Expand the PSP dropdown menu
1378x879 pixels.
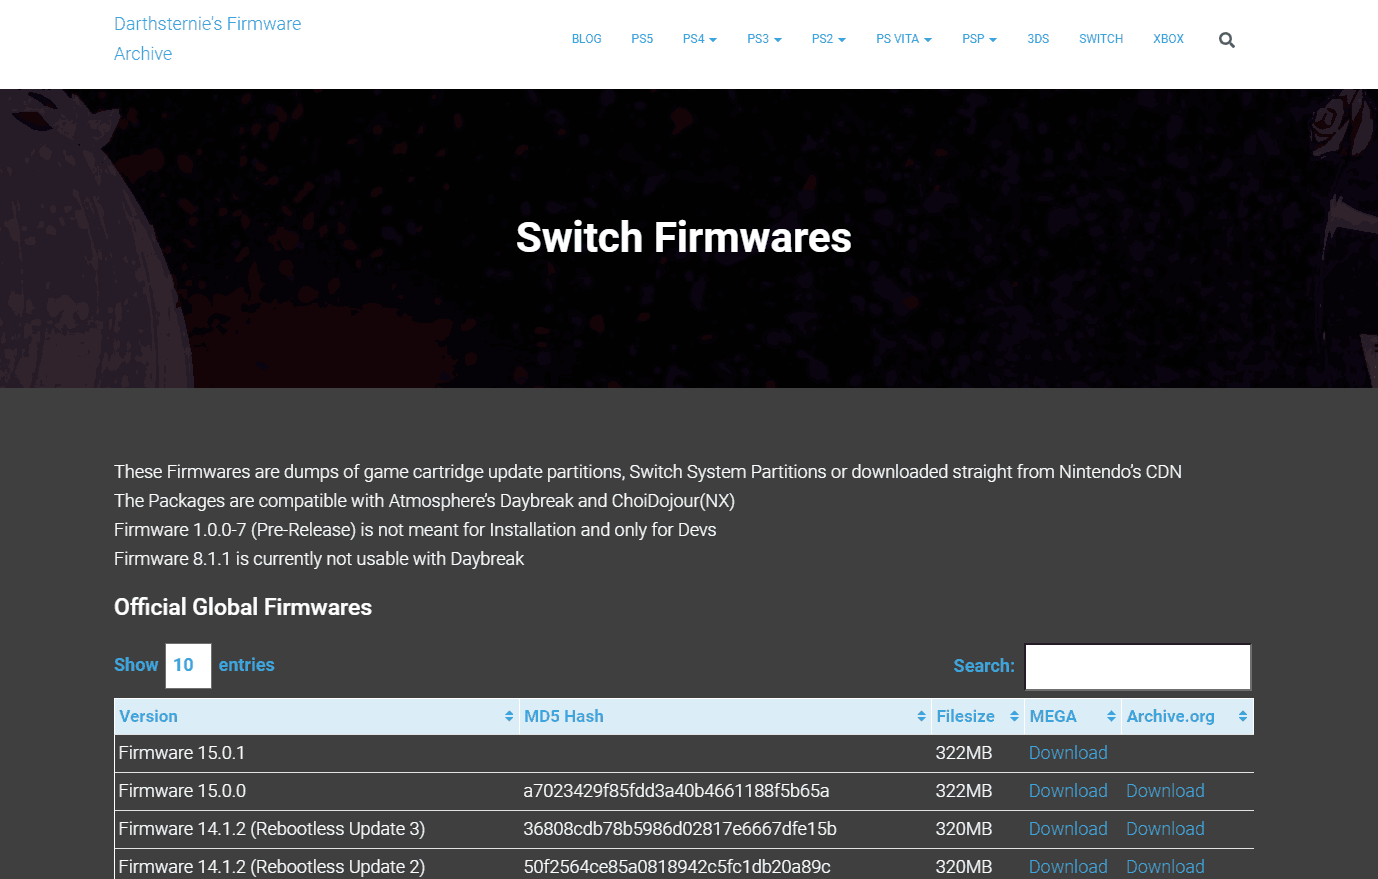(x=979, y=39)
